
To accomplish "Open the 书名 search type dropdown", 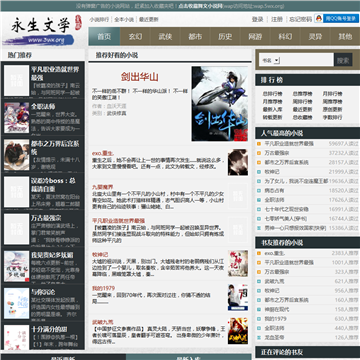I will click(271, 60).
